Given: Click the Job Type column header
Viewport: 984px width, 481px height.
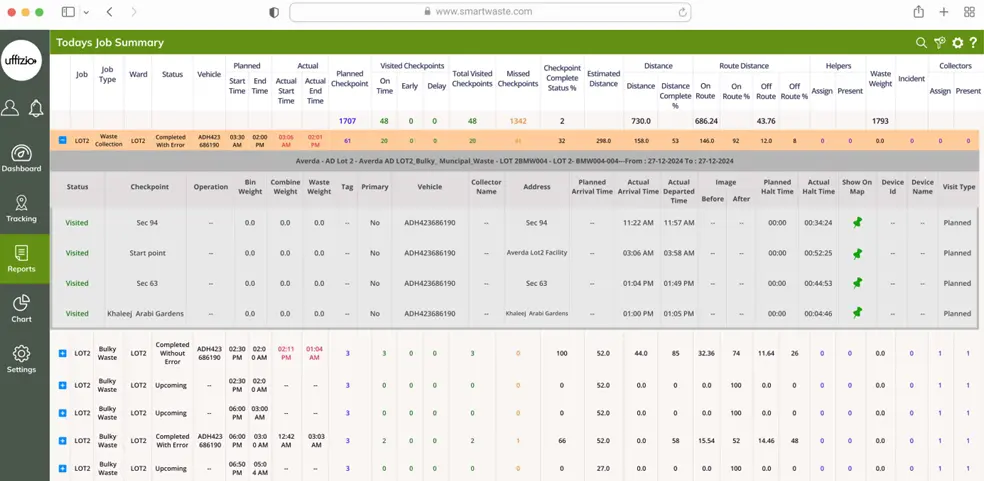Looking at the screenshot, I should [107, 75].
